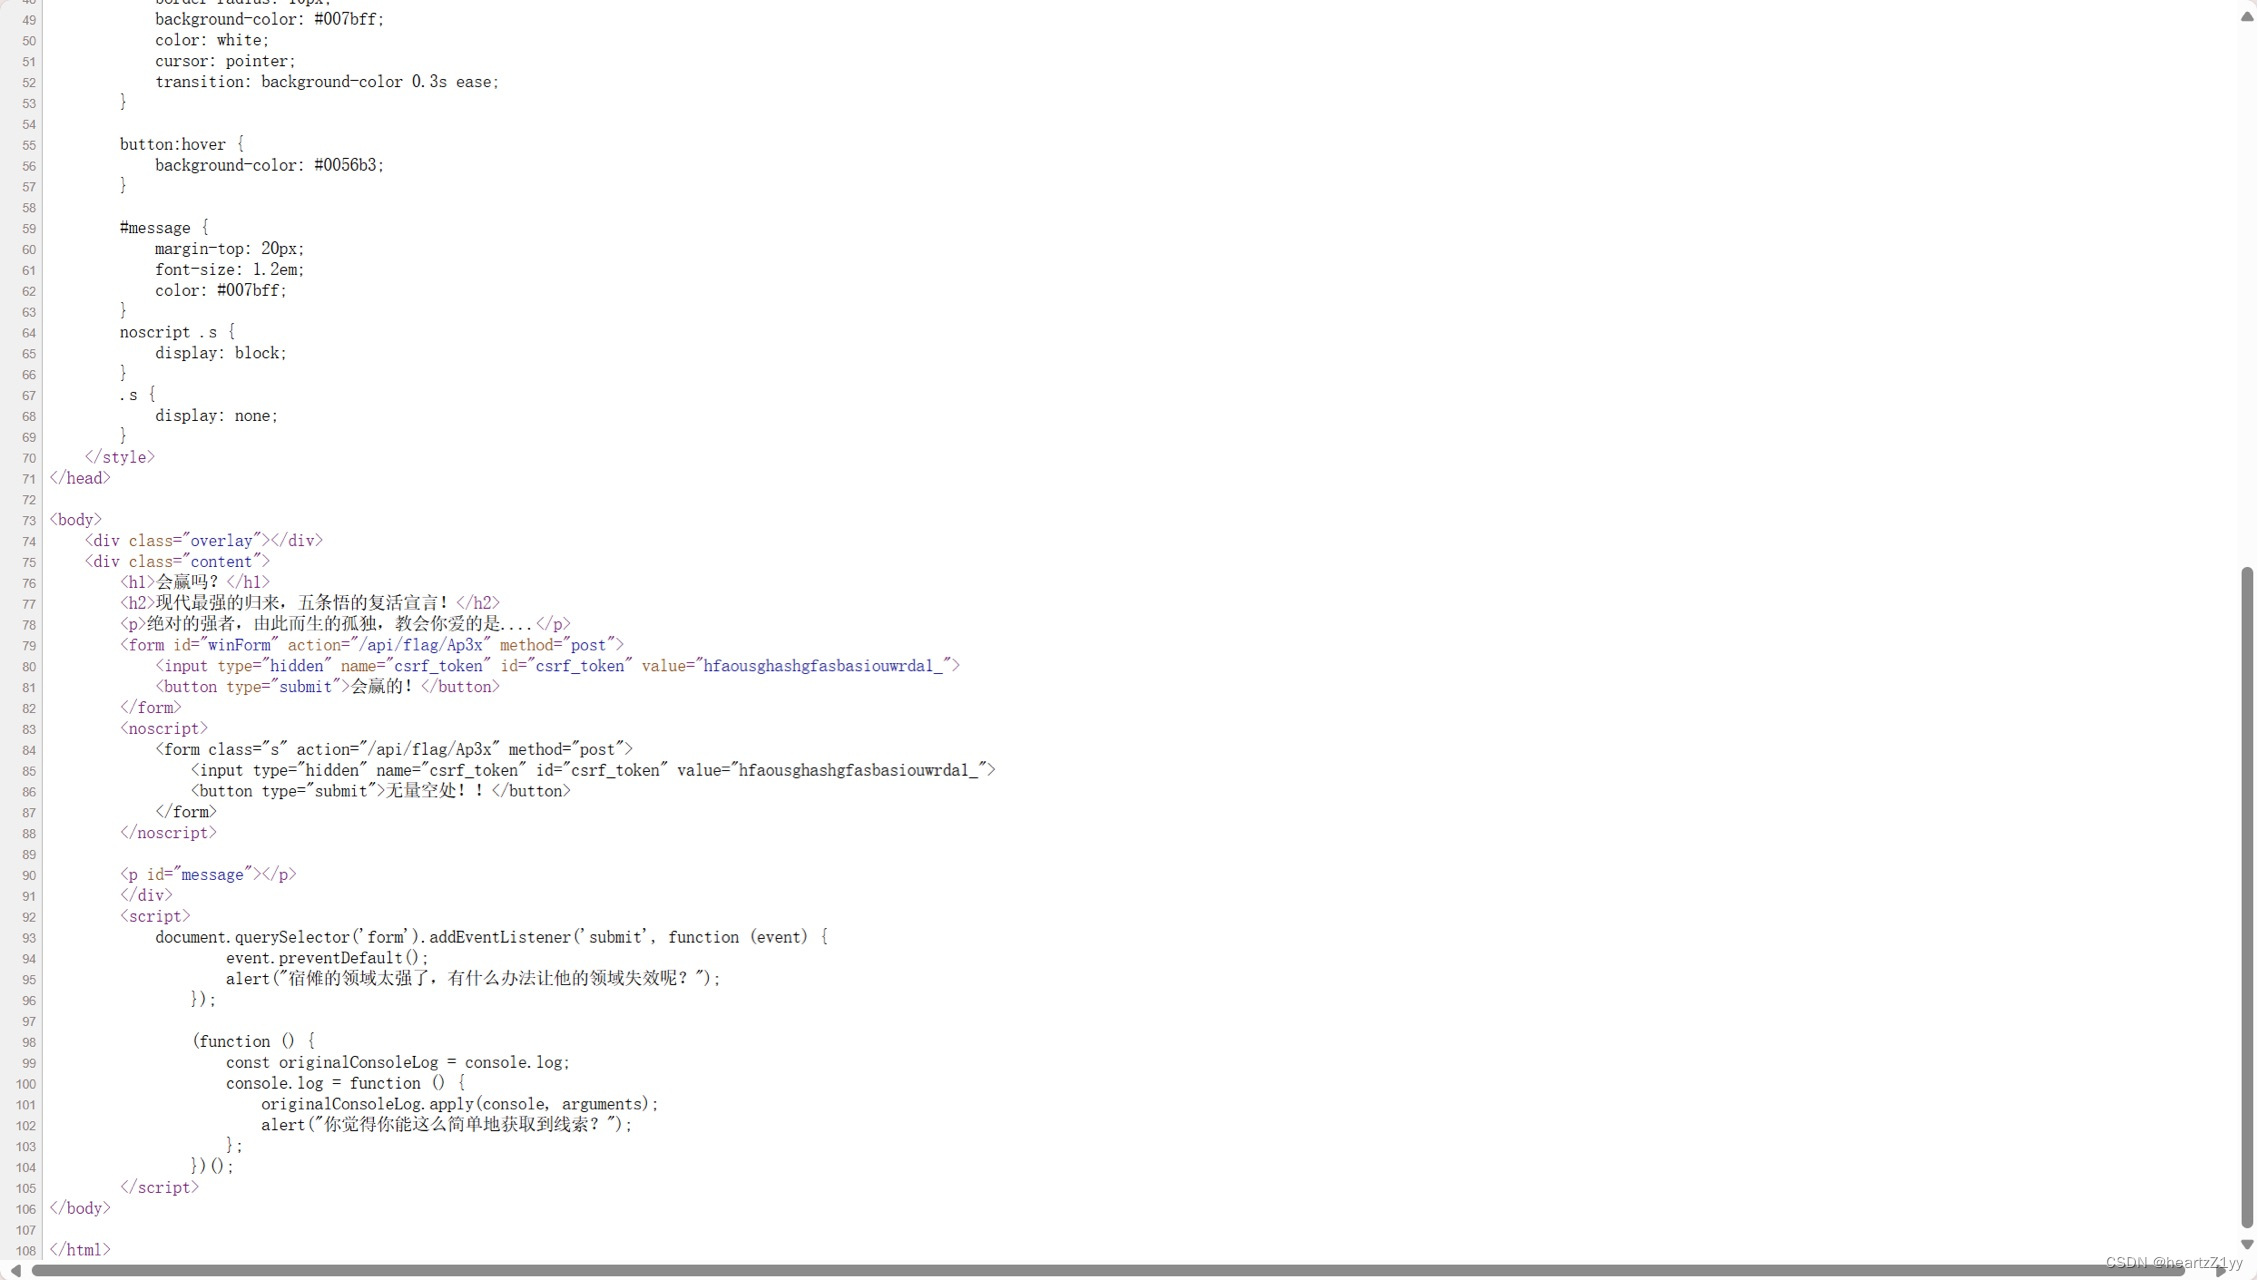Click the empty scrollbar track above thumb
Viewport: 2258px width, 1280px height.
pyautogui.click(x=2247, y=300)
